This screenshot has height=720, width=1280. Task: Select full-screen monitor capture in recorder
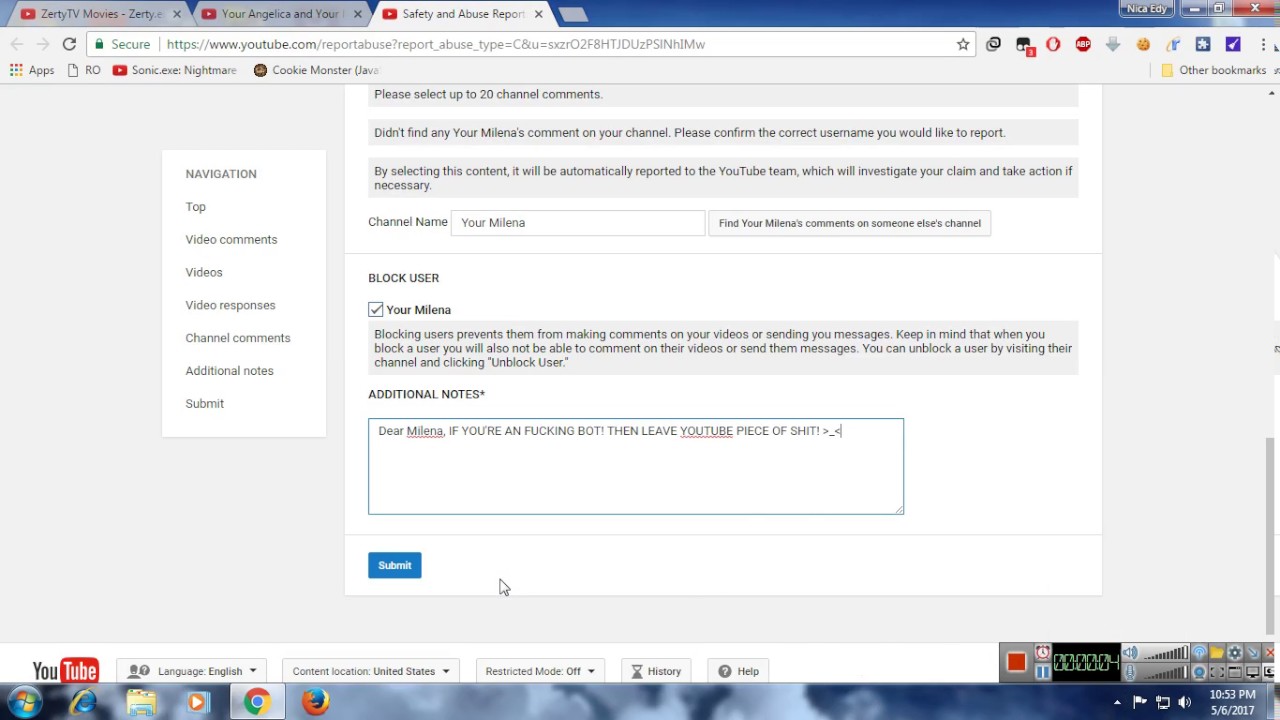click(1253, 672)
